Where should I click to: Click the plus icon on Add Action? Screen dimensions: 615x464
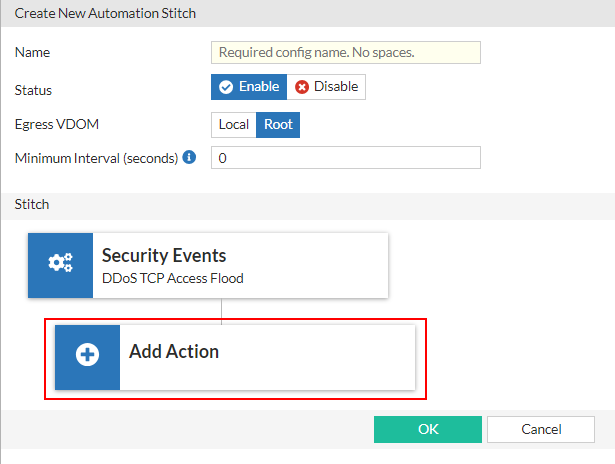(87, 356)
